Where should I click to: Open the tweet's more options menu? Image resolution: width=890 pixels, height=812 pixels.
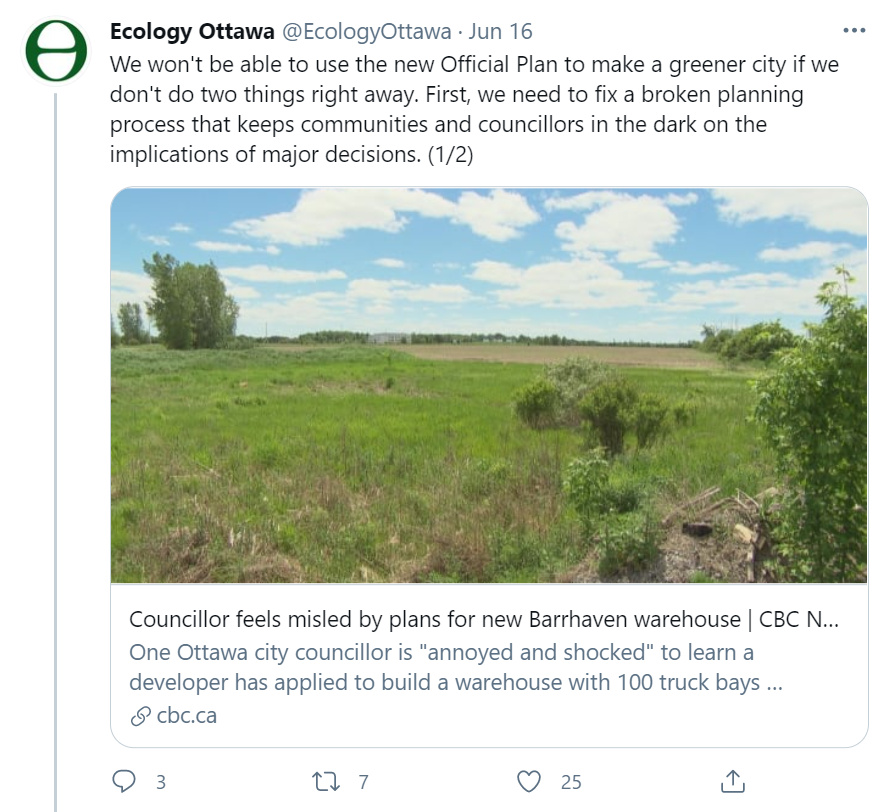point(854,31)
